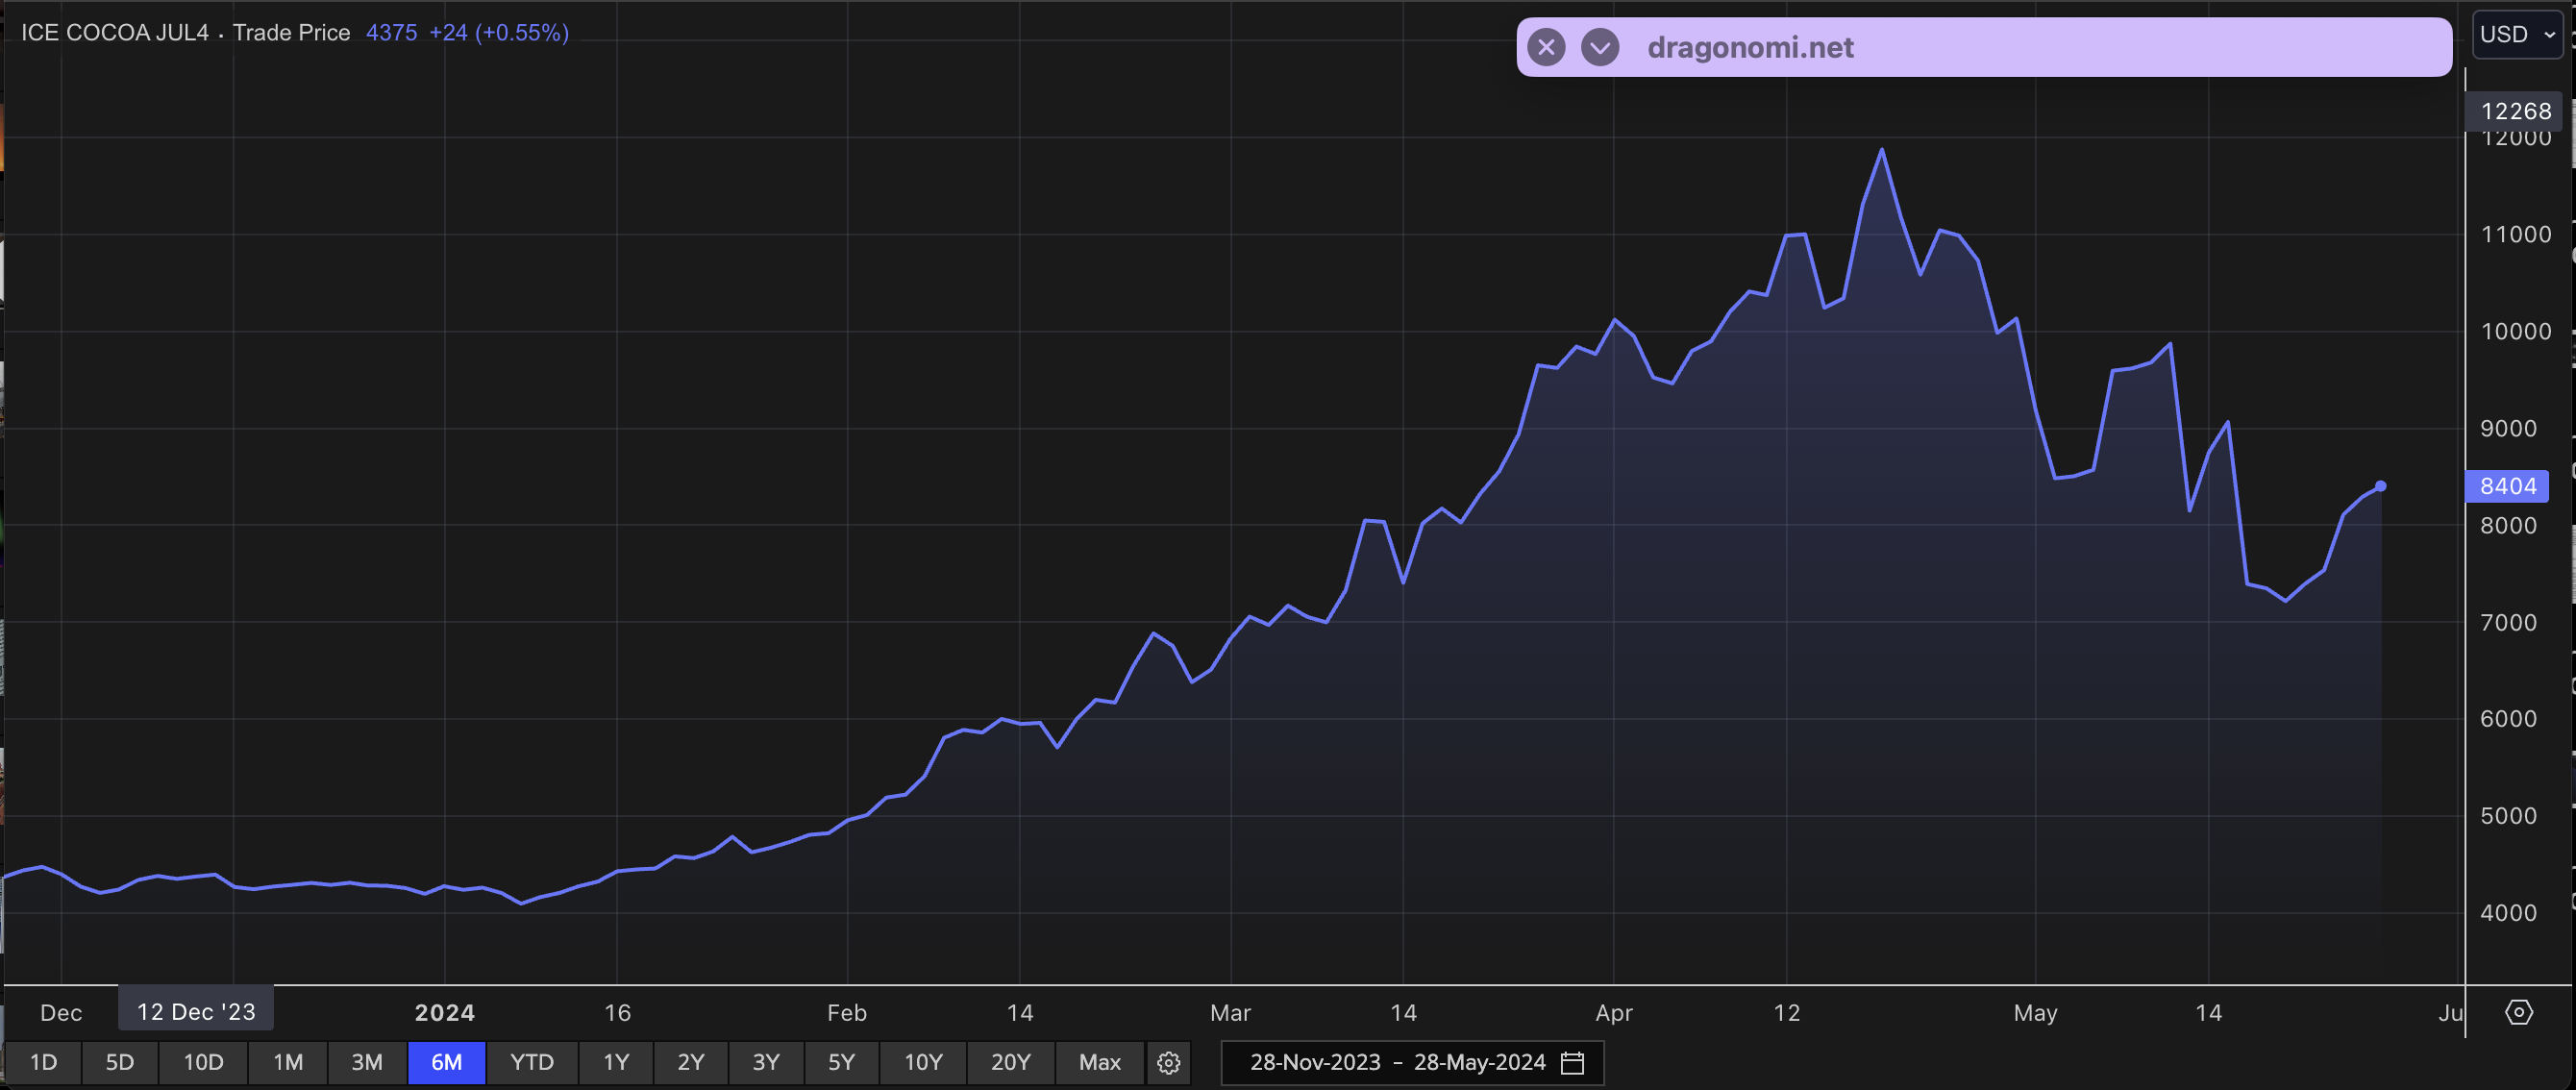Open chart range settings gear
2576x1090 pixels.
point(1168,1062)
